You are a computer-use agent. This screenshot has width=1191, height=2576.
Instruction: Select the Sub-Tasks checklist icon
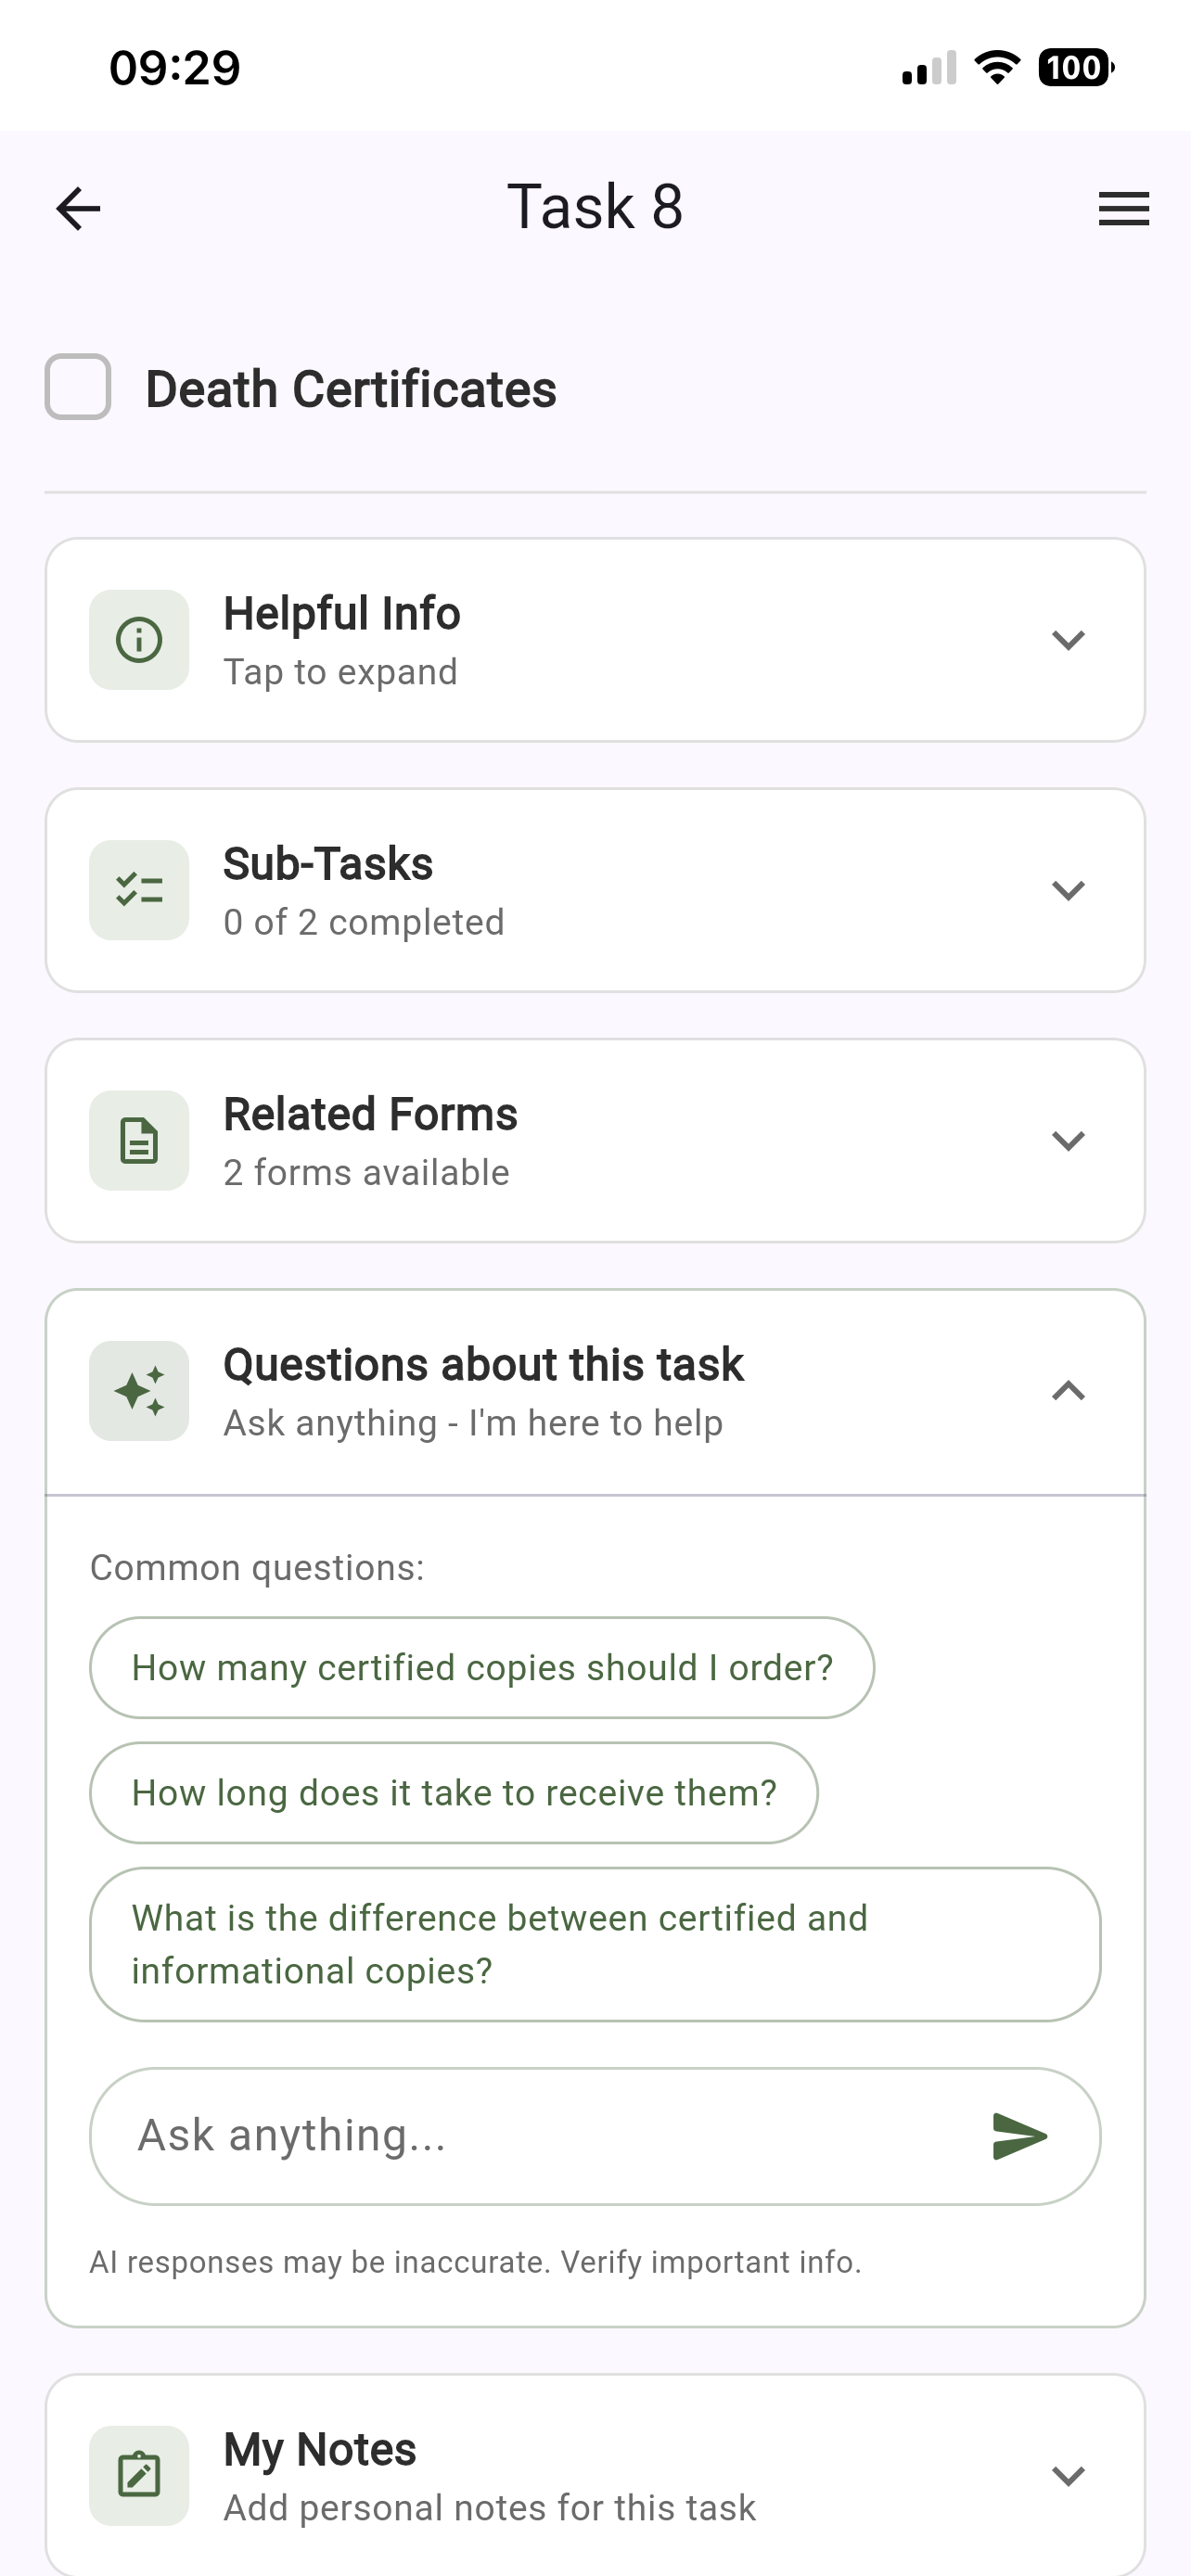click(138, 890)
